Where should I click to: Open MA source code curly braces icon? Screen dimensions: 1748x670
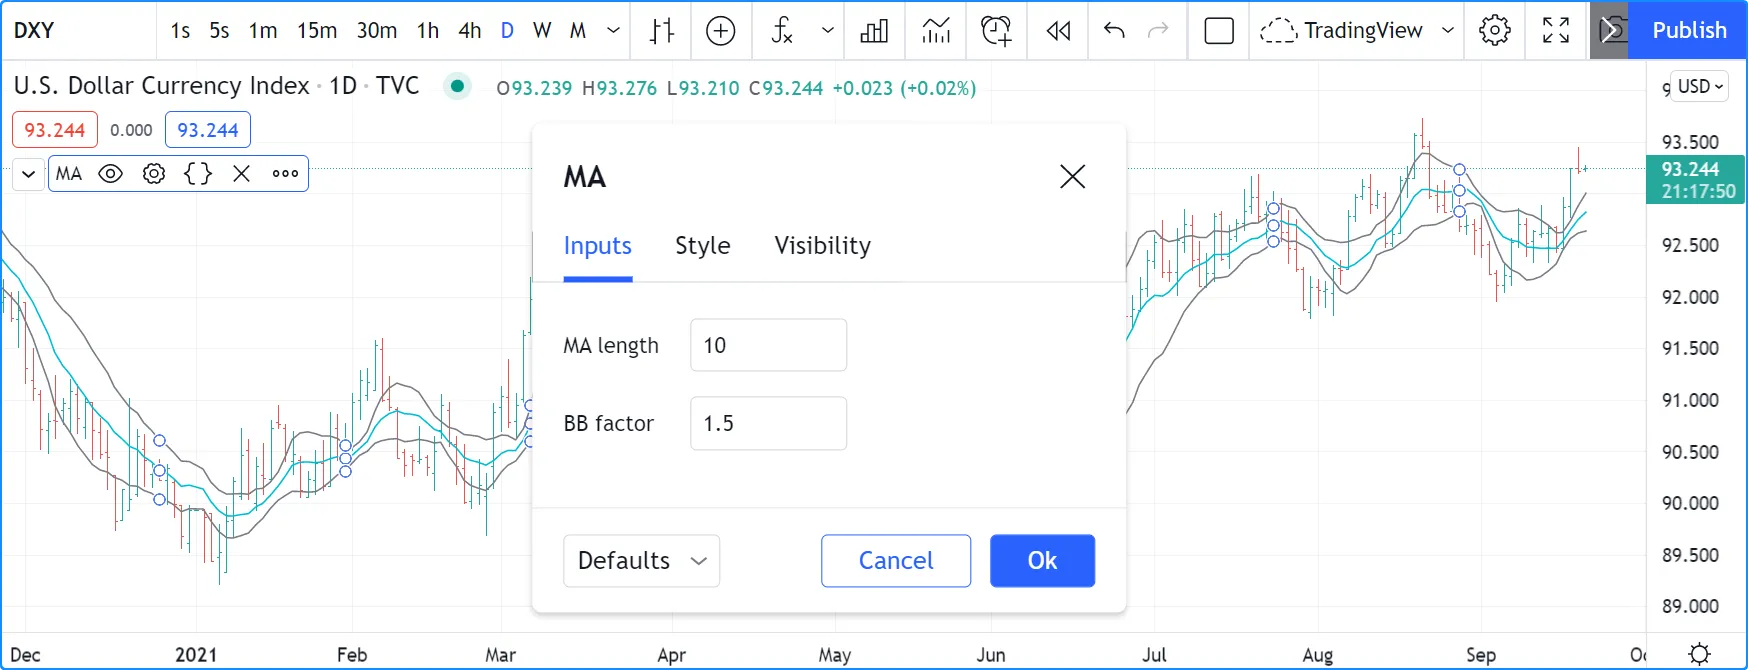coord(198,174)
